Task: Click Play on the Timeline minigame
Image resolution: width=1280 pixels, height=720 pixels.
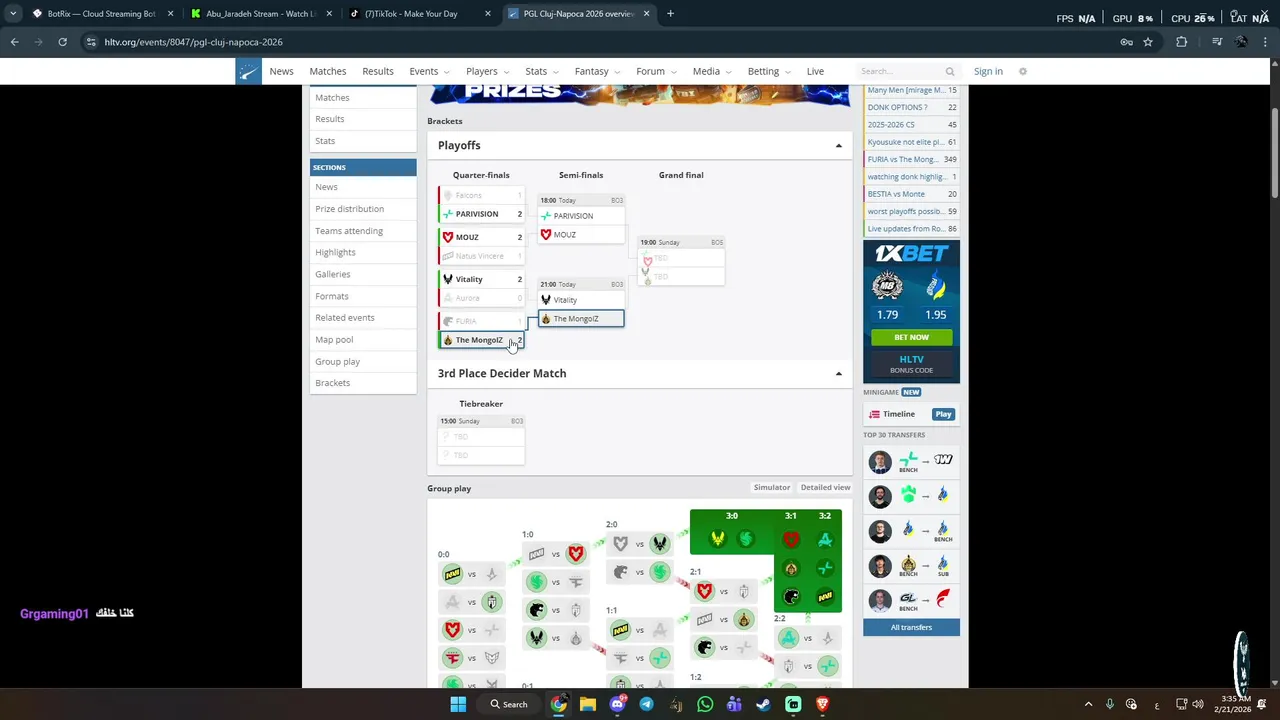Action: [943, 414]
